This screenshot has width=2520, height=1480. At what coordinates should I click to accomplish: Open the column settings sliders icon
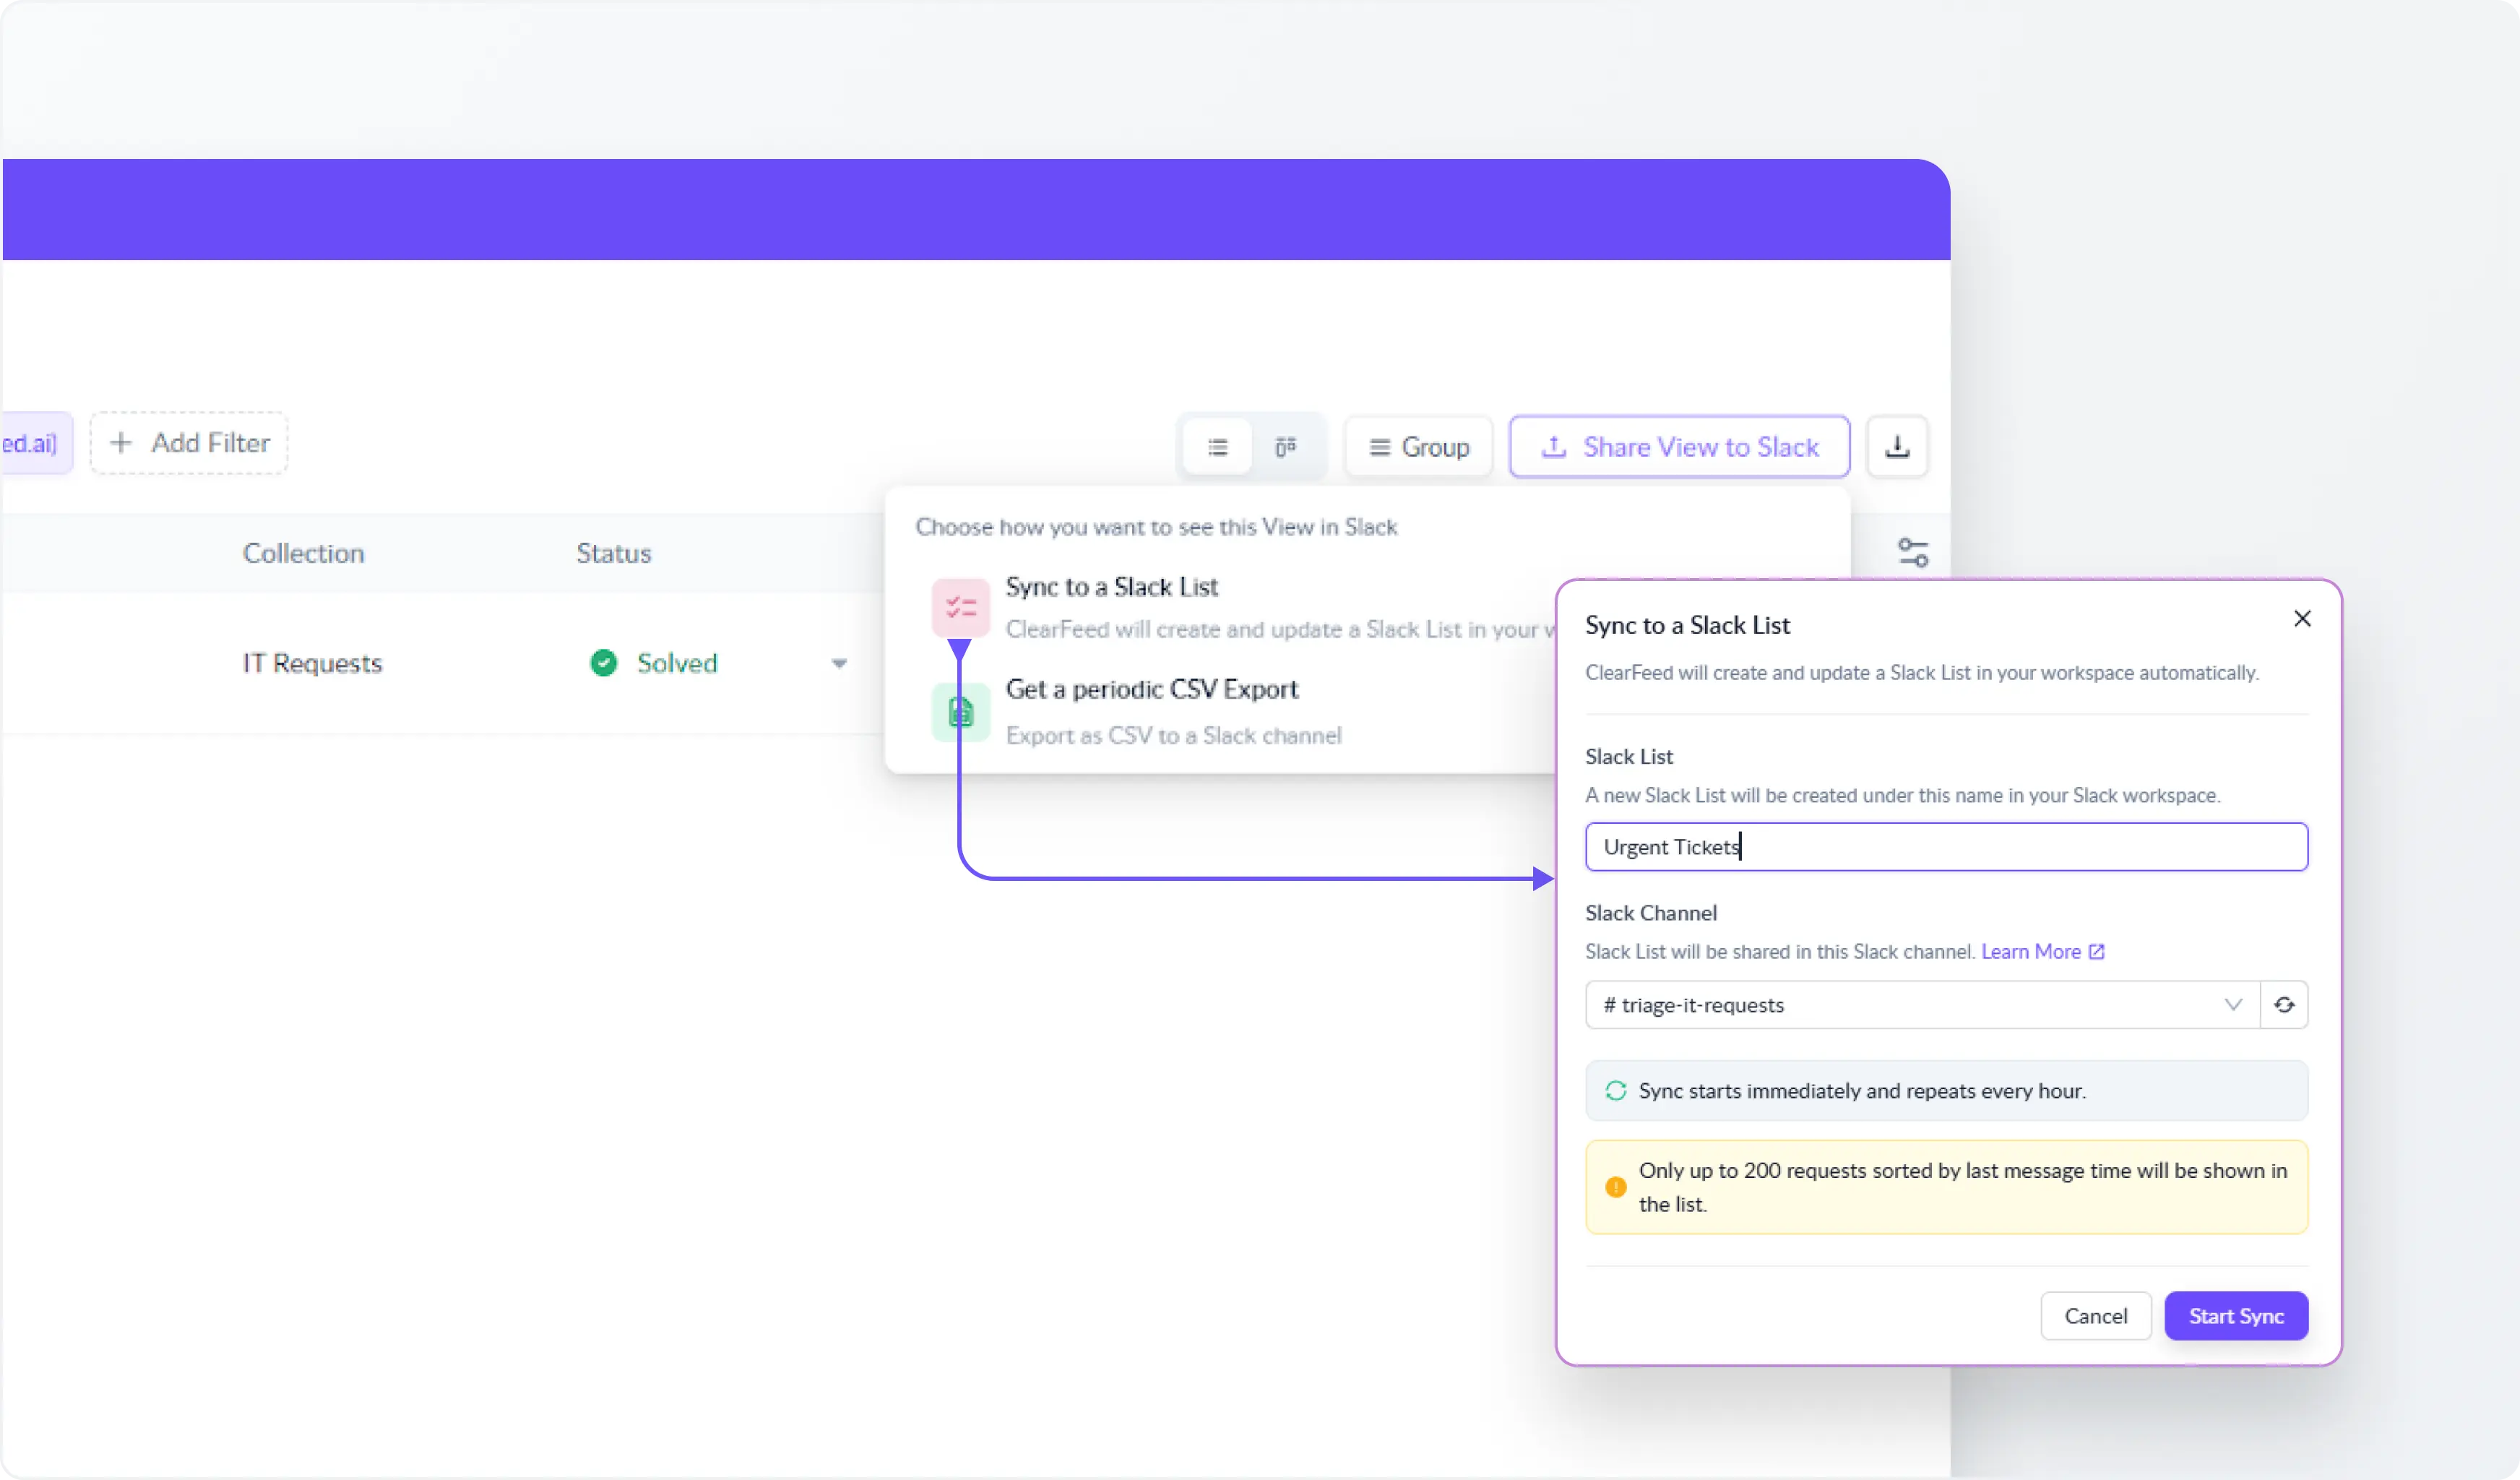[x=1912, y=552]
